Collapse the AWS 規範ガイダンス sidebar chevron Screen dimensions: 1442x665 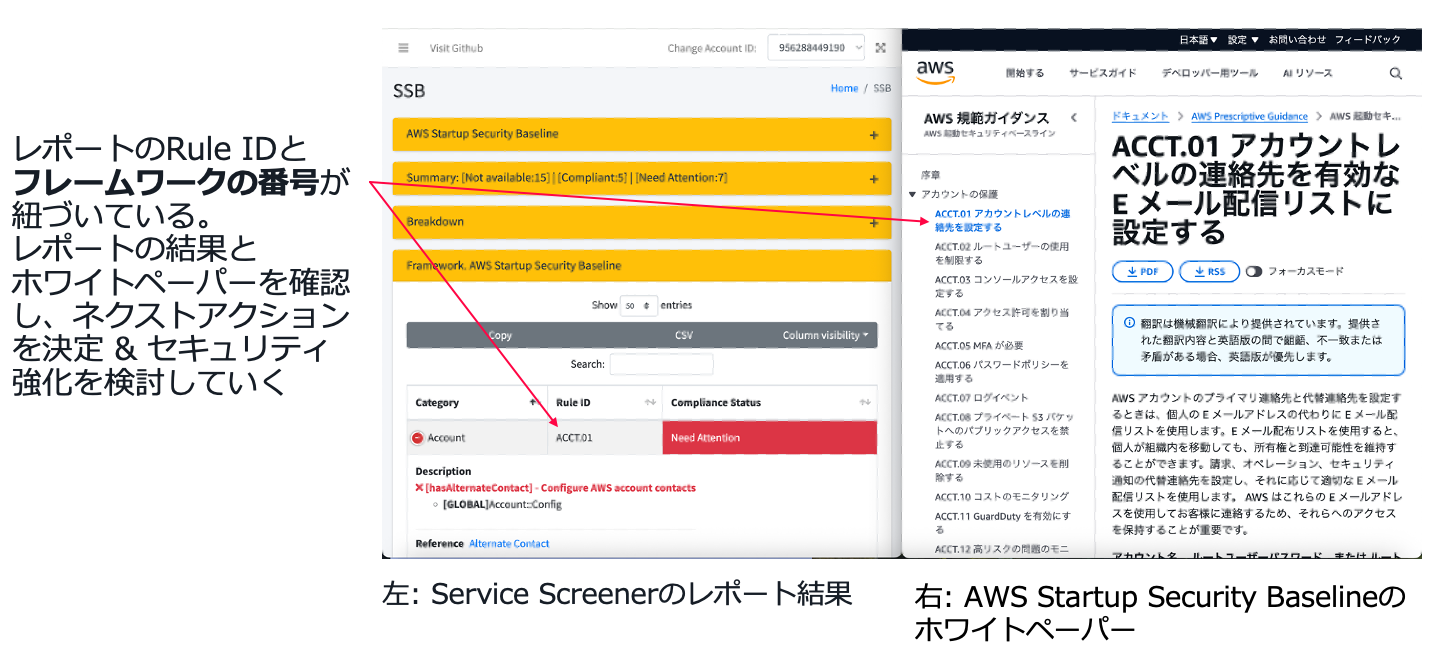pyautogui.click(x=1074, y=118)
